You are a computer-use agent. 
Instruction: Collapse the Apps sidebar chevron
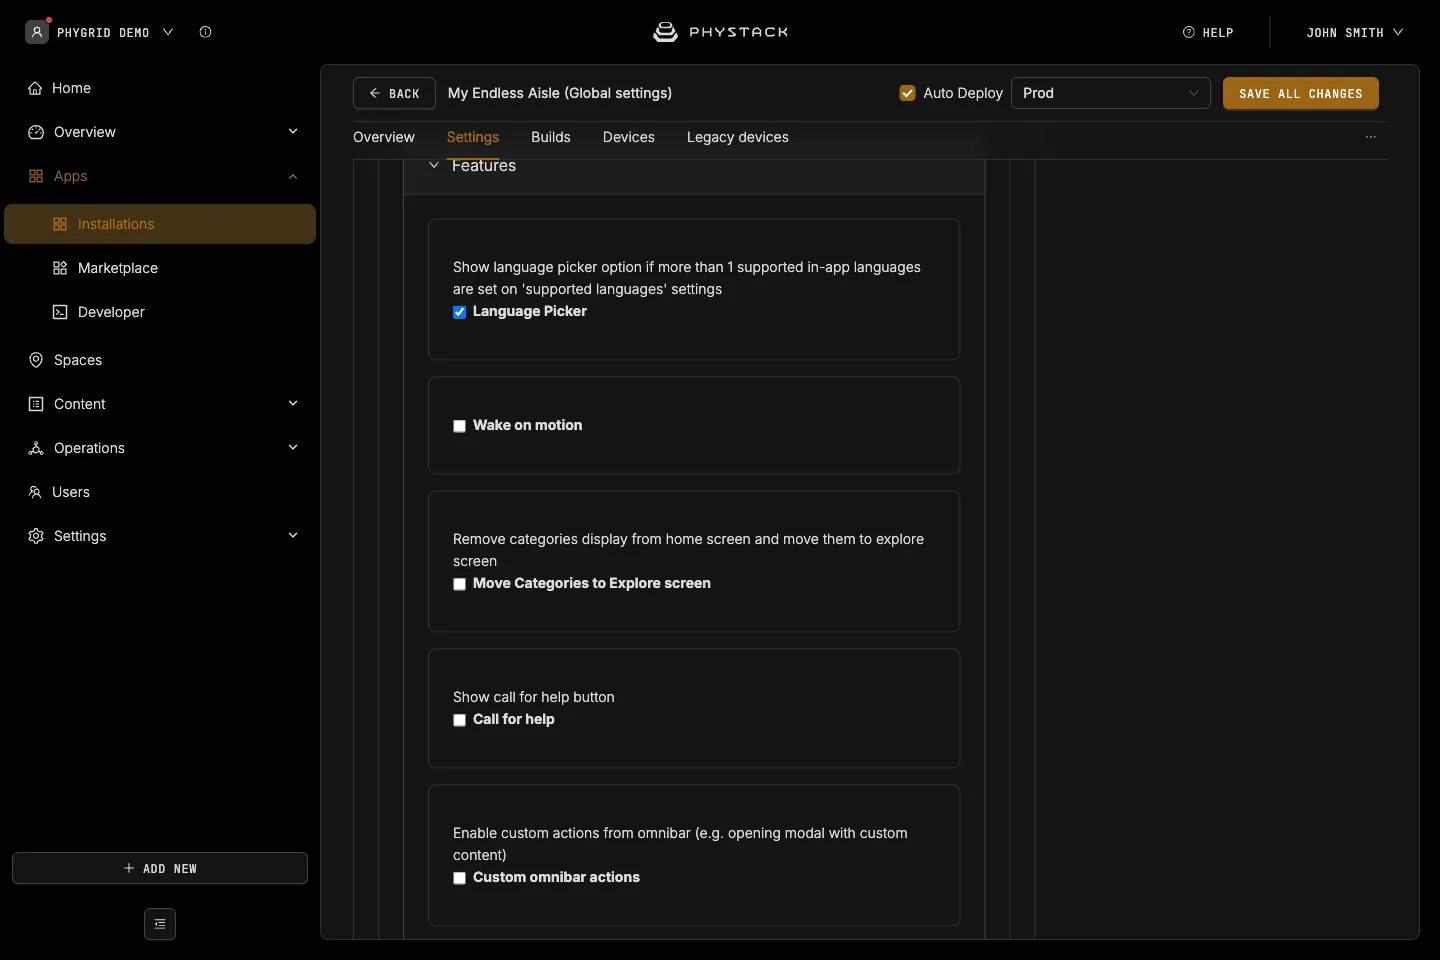(x=293, y=176)
